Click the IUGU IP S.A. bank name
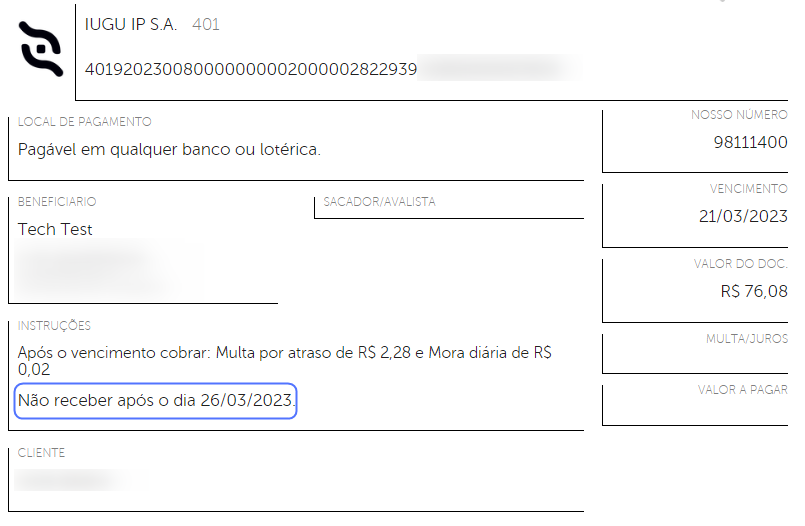Image resolution: width=805 pixels, height=526 pixels. coord(130,24)
